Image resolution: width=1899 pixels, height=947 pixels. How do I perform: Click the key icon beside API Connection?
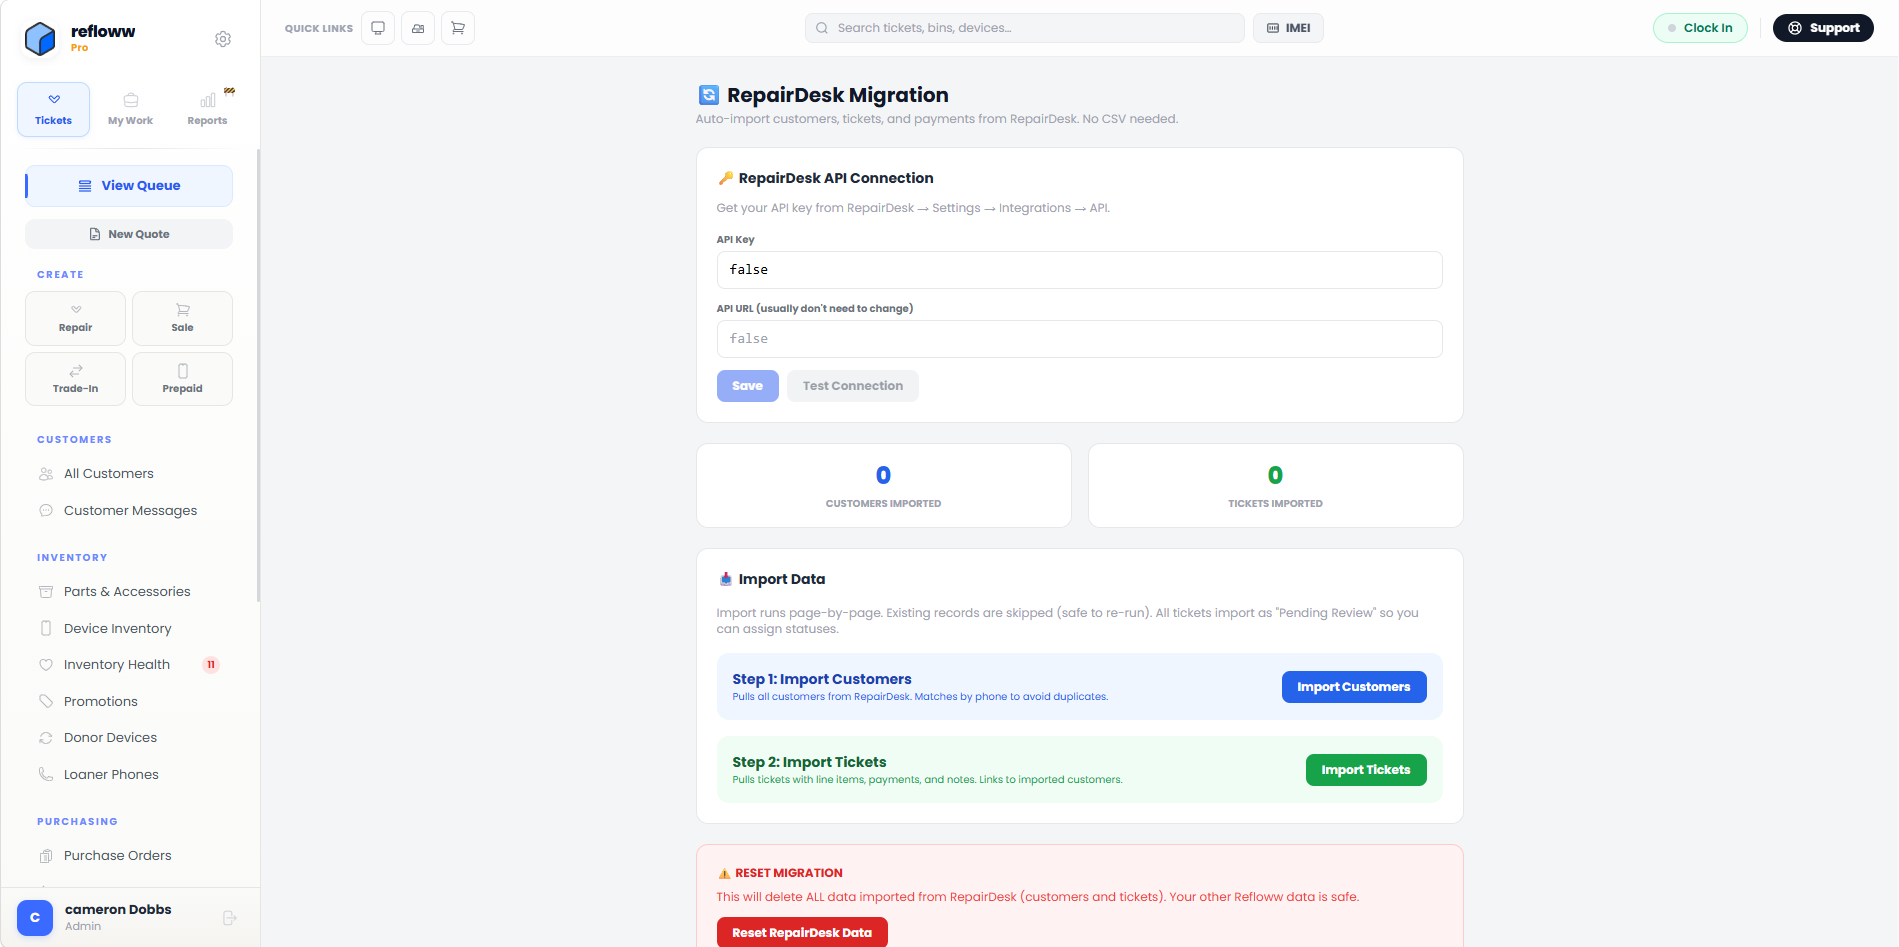(x=726, y=178)
